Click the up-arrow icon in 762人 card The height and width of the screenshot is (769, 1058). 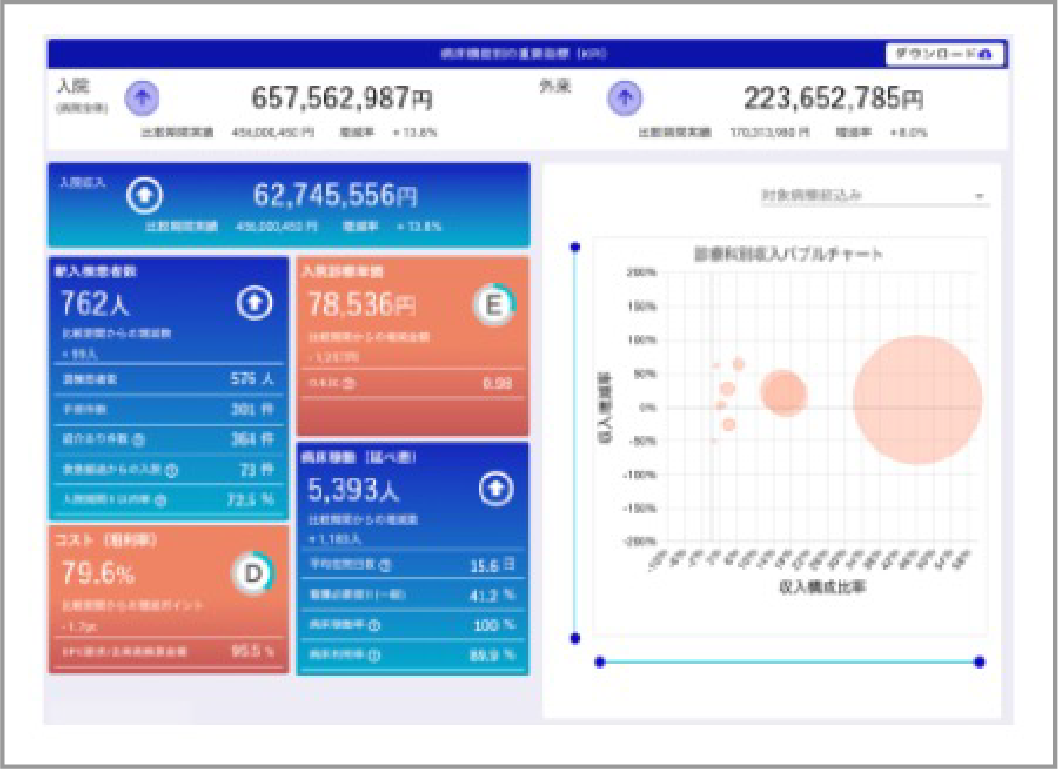point(254,303)
